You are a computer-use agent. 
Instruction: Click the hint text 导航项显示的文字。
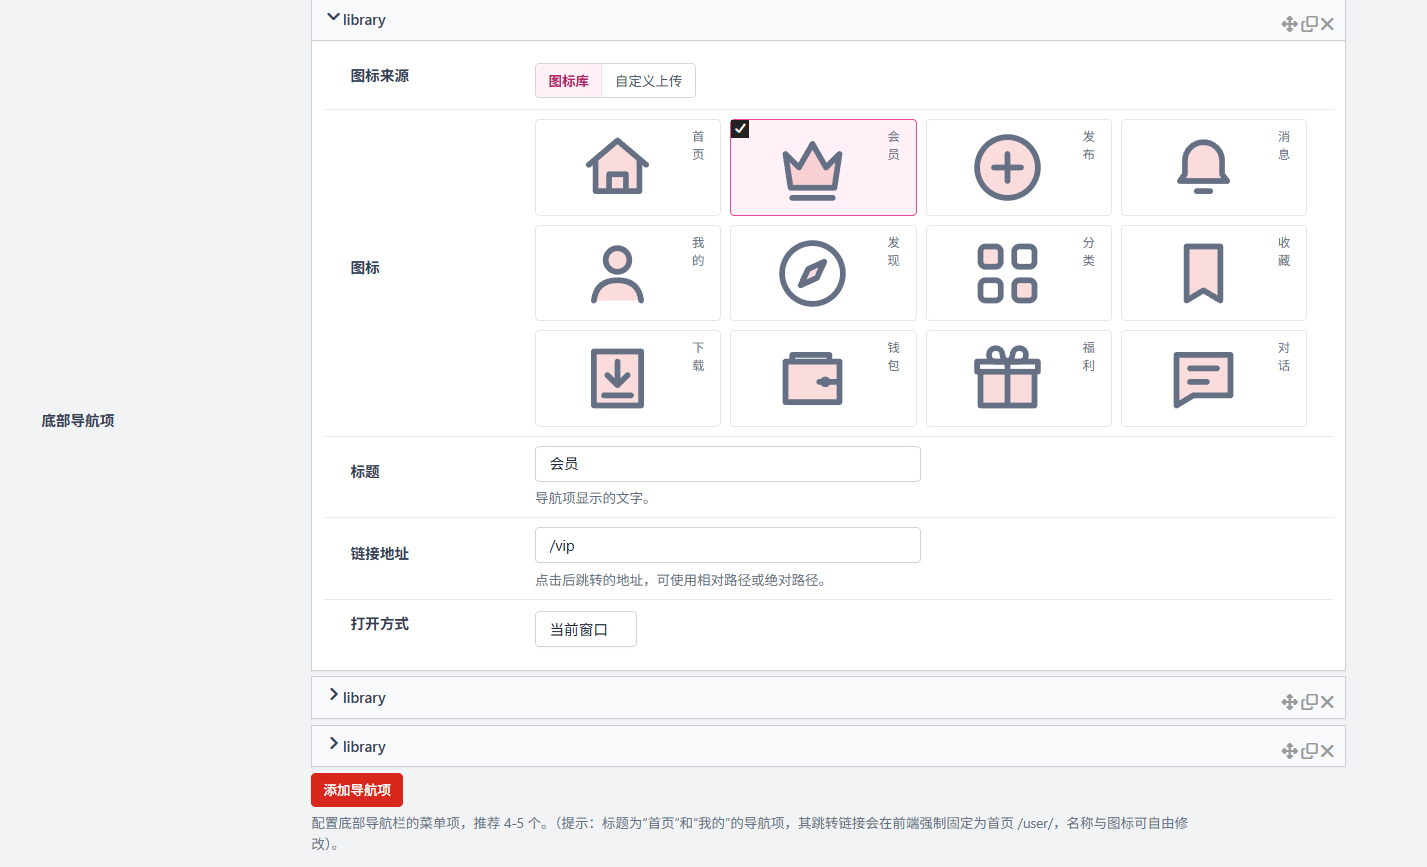tap(594, 498)
